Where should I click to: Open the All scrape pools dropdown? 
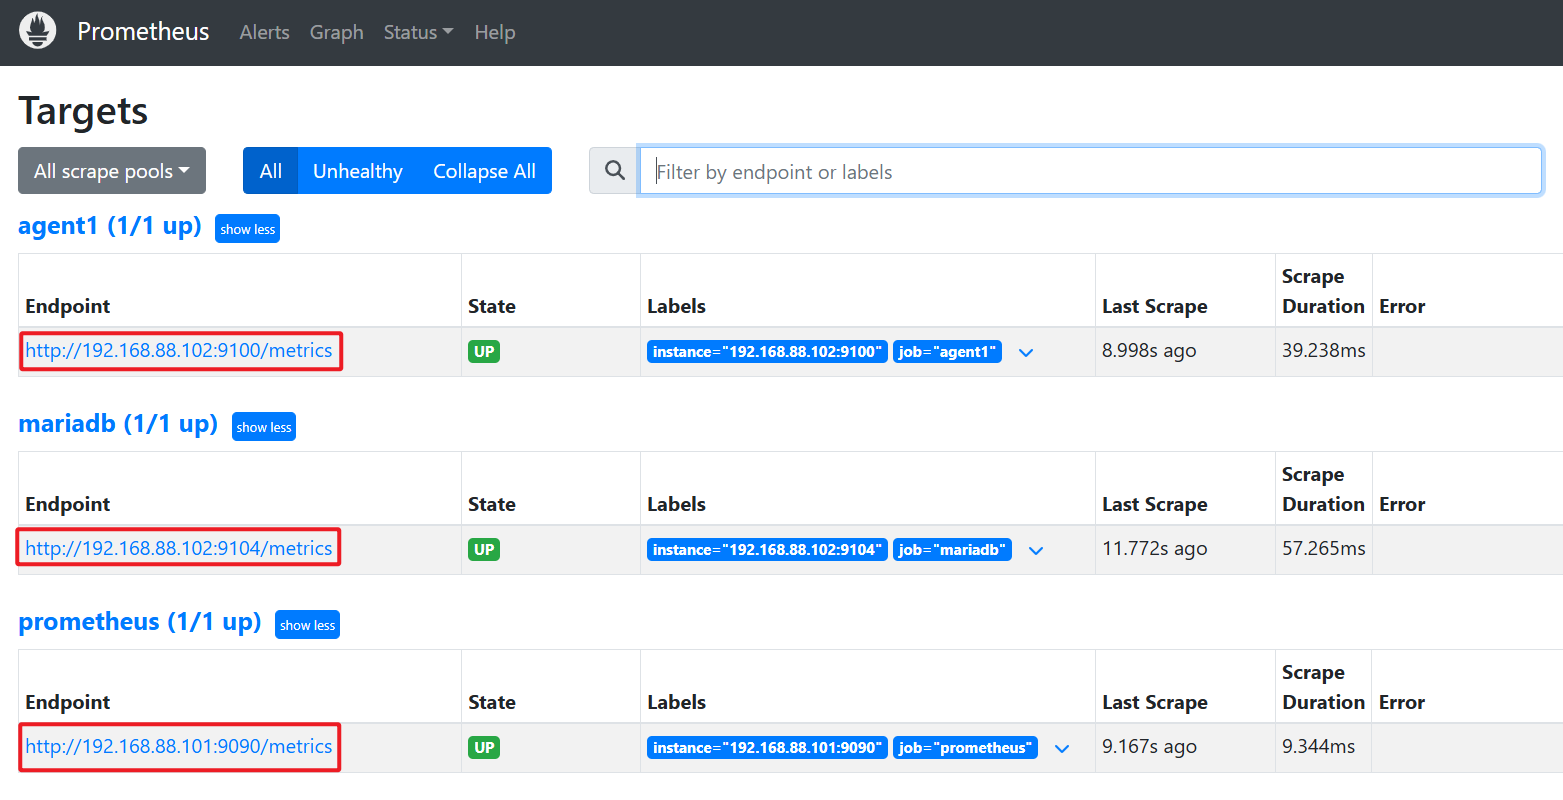pyautogui.click(x=112, y=171)
